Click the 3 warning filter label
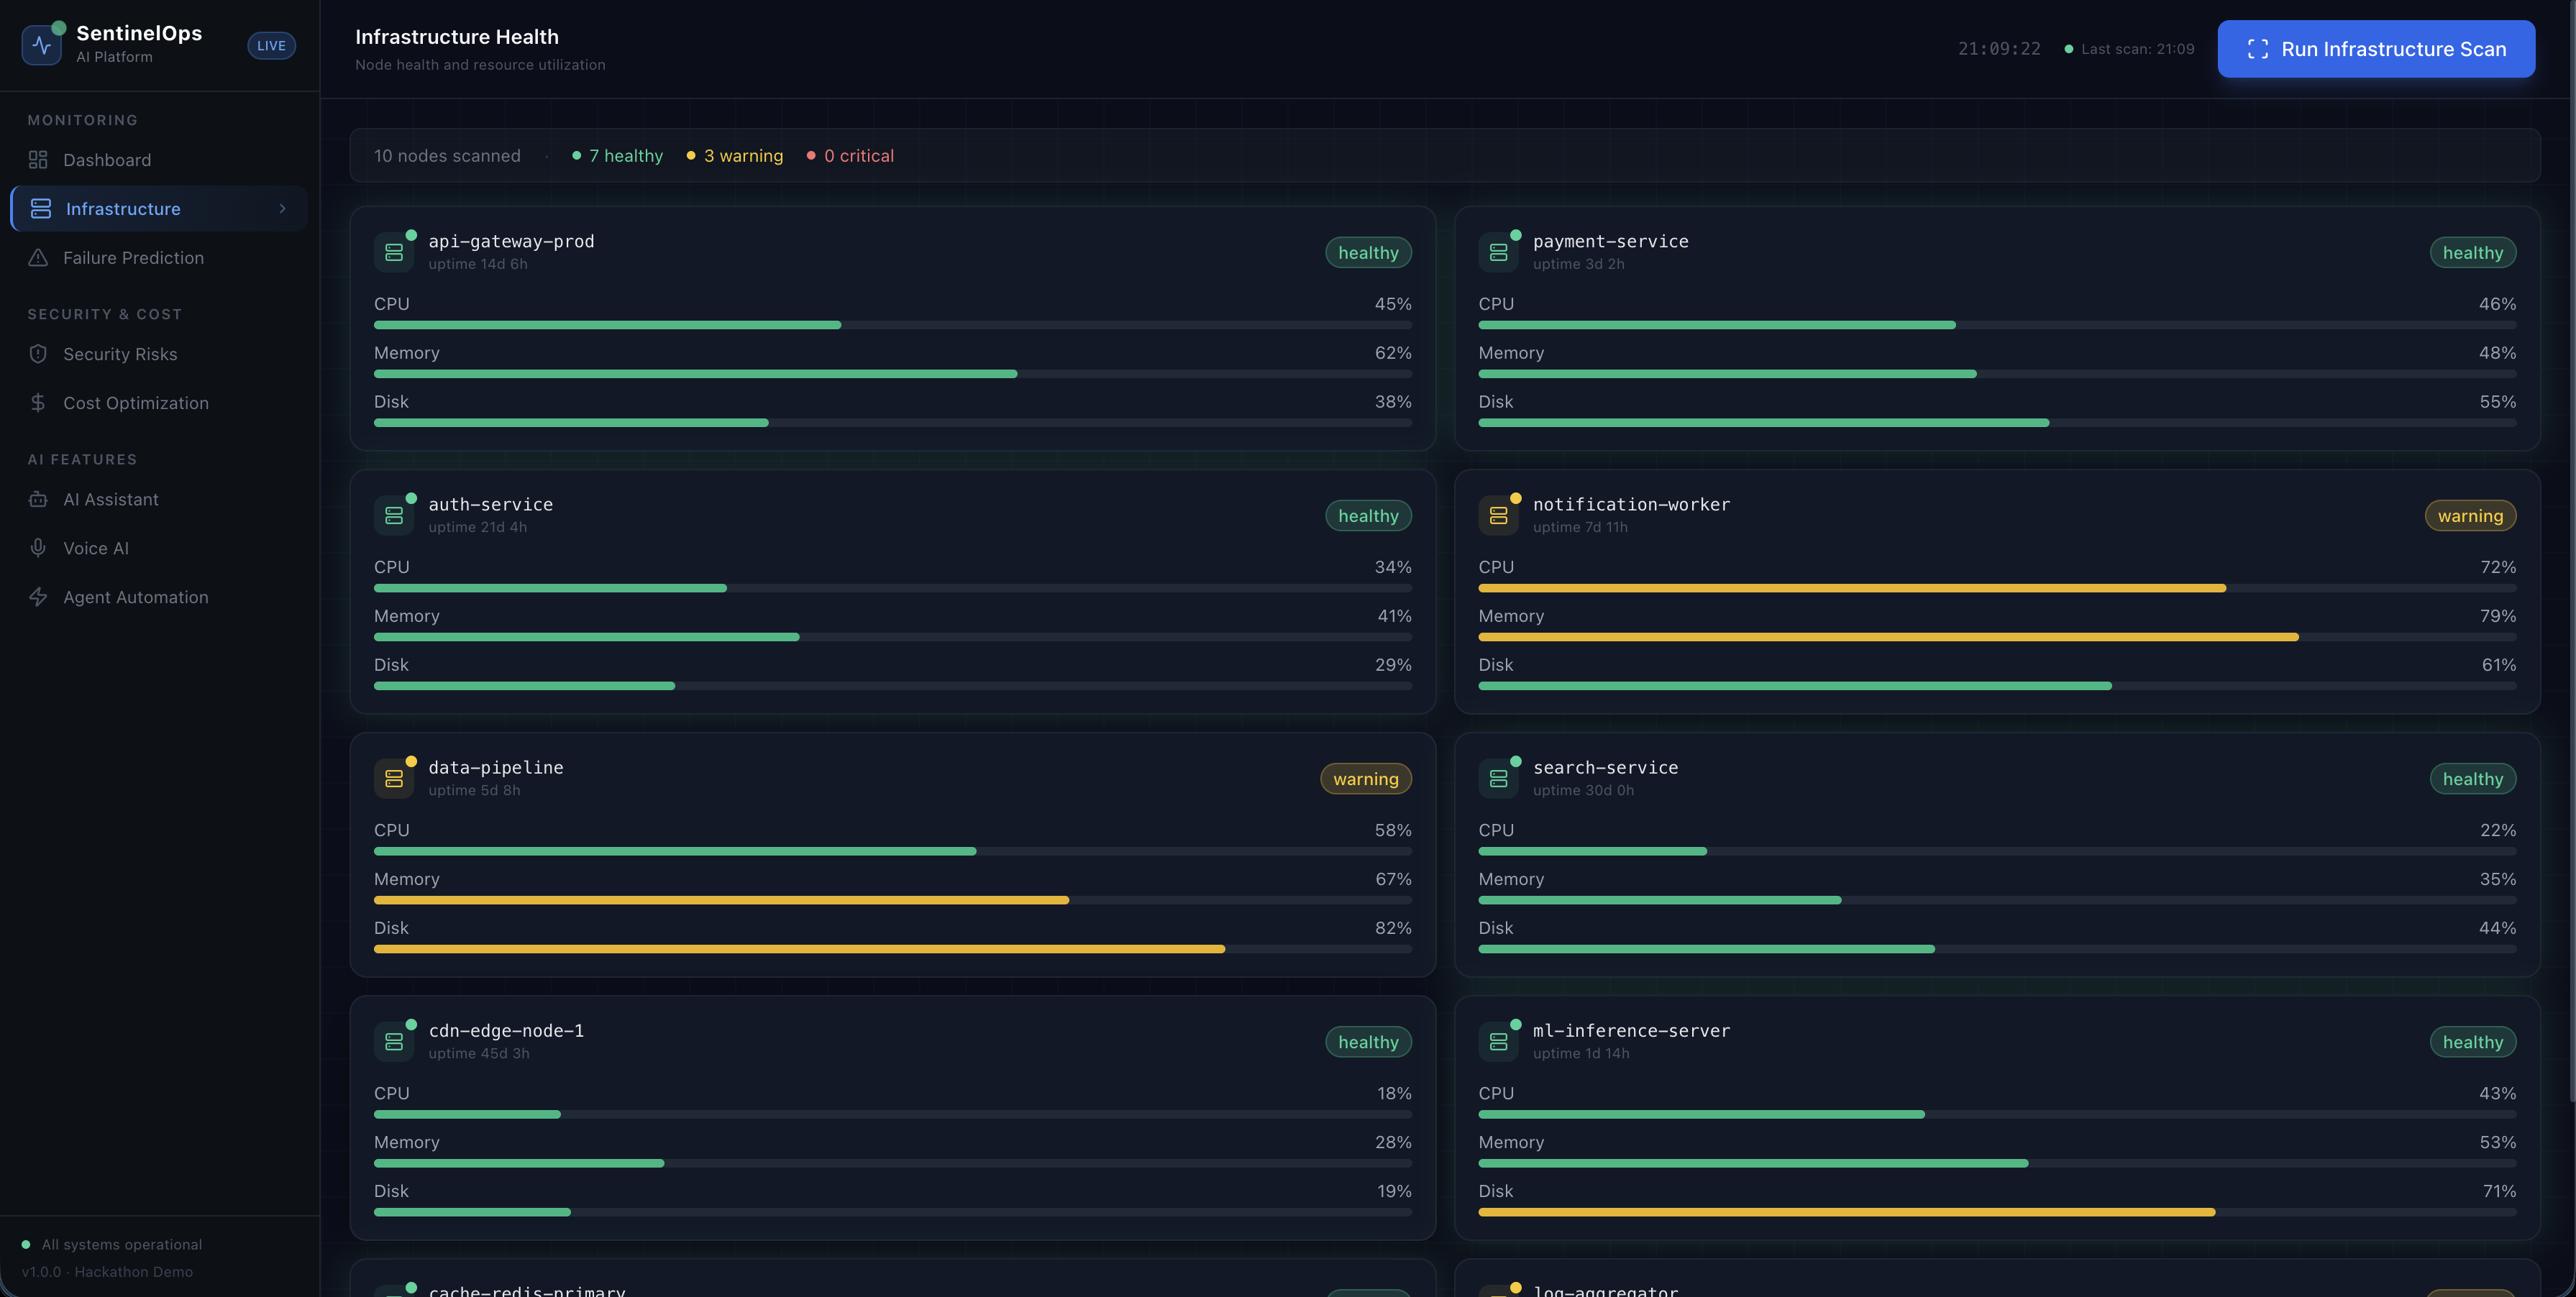Viewport: 2576px width, 1297px height. click(743, 156)
